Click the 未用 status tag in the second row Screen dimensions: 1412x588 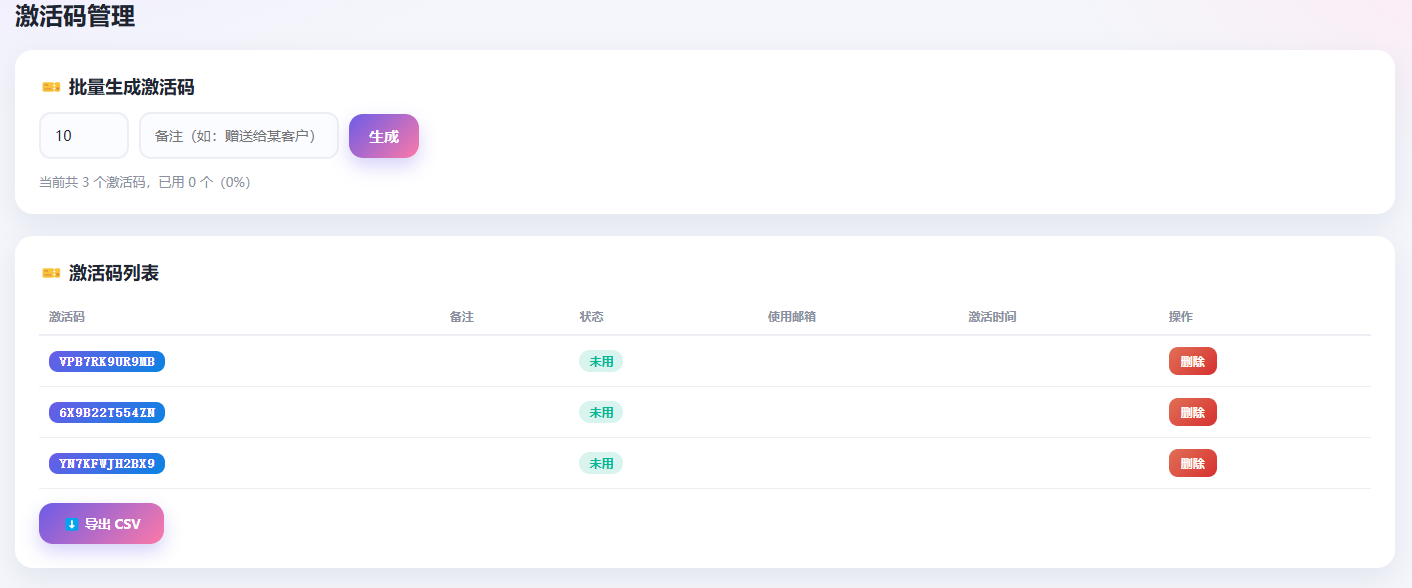(x=601, y=412)
